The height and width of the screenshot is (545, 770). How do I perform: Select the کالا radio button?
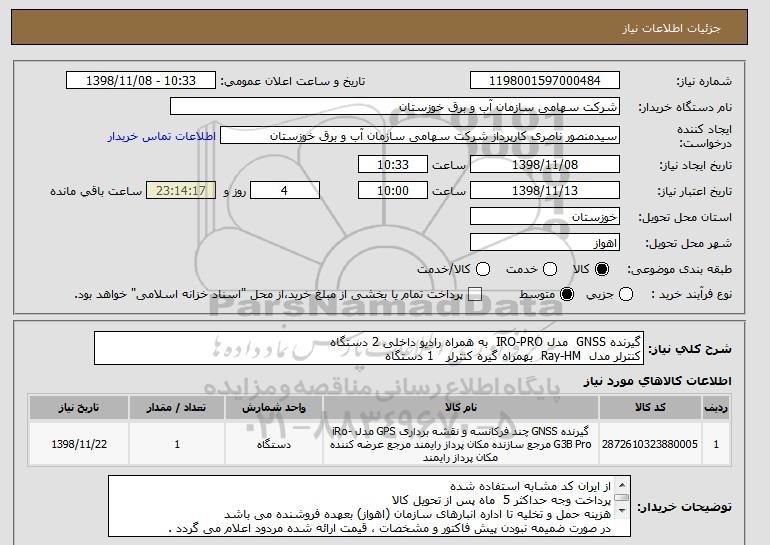[x=602, y=269]
